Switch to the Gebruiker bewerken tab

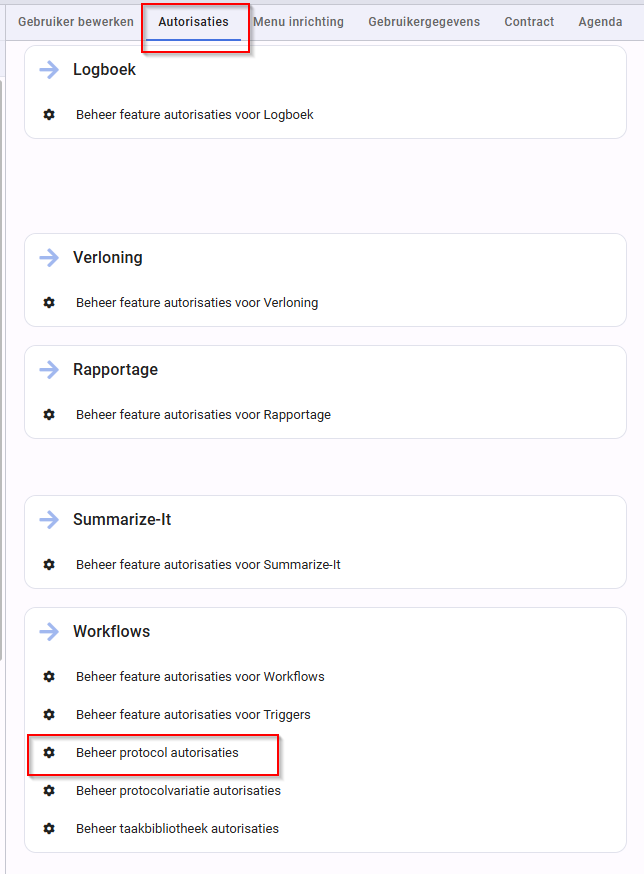(76, 22)
